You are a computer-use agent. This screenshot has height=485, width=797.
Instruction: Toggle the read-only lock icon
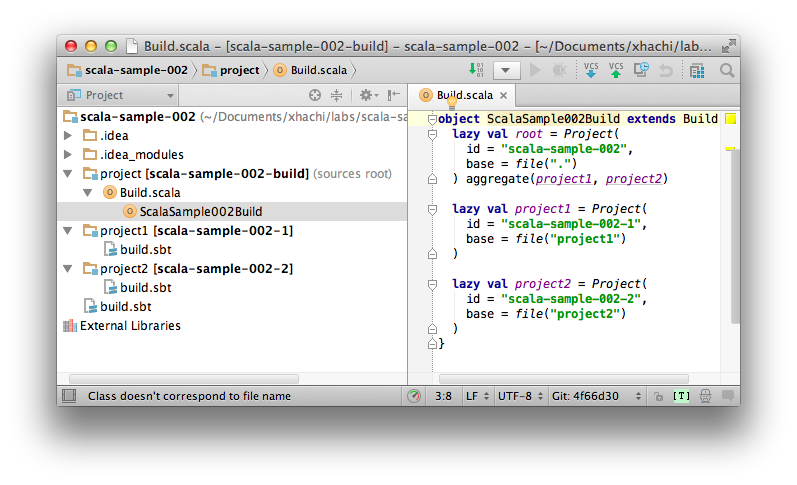658,397
